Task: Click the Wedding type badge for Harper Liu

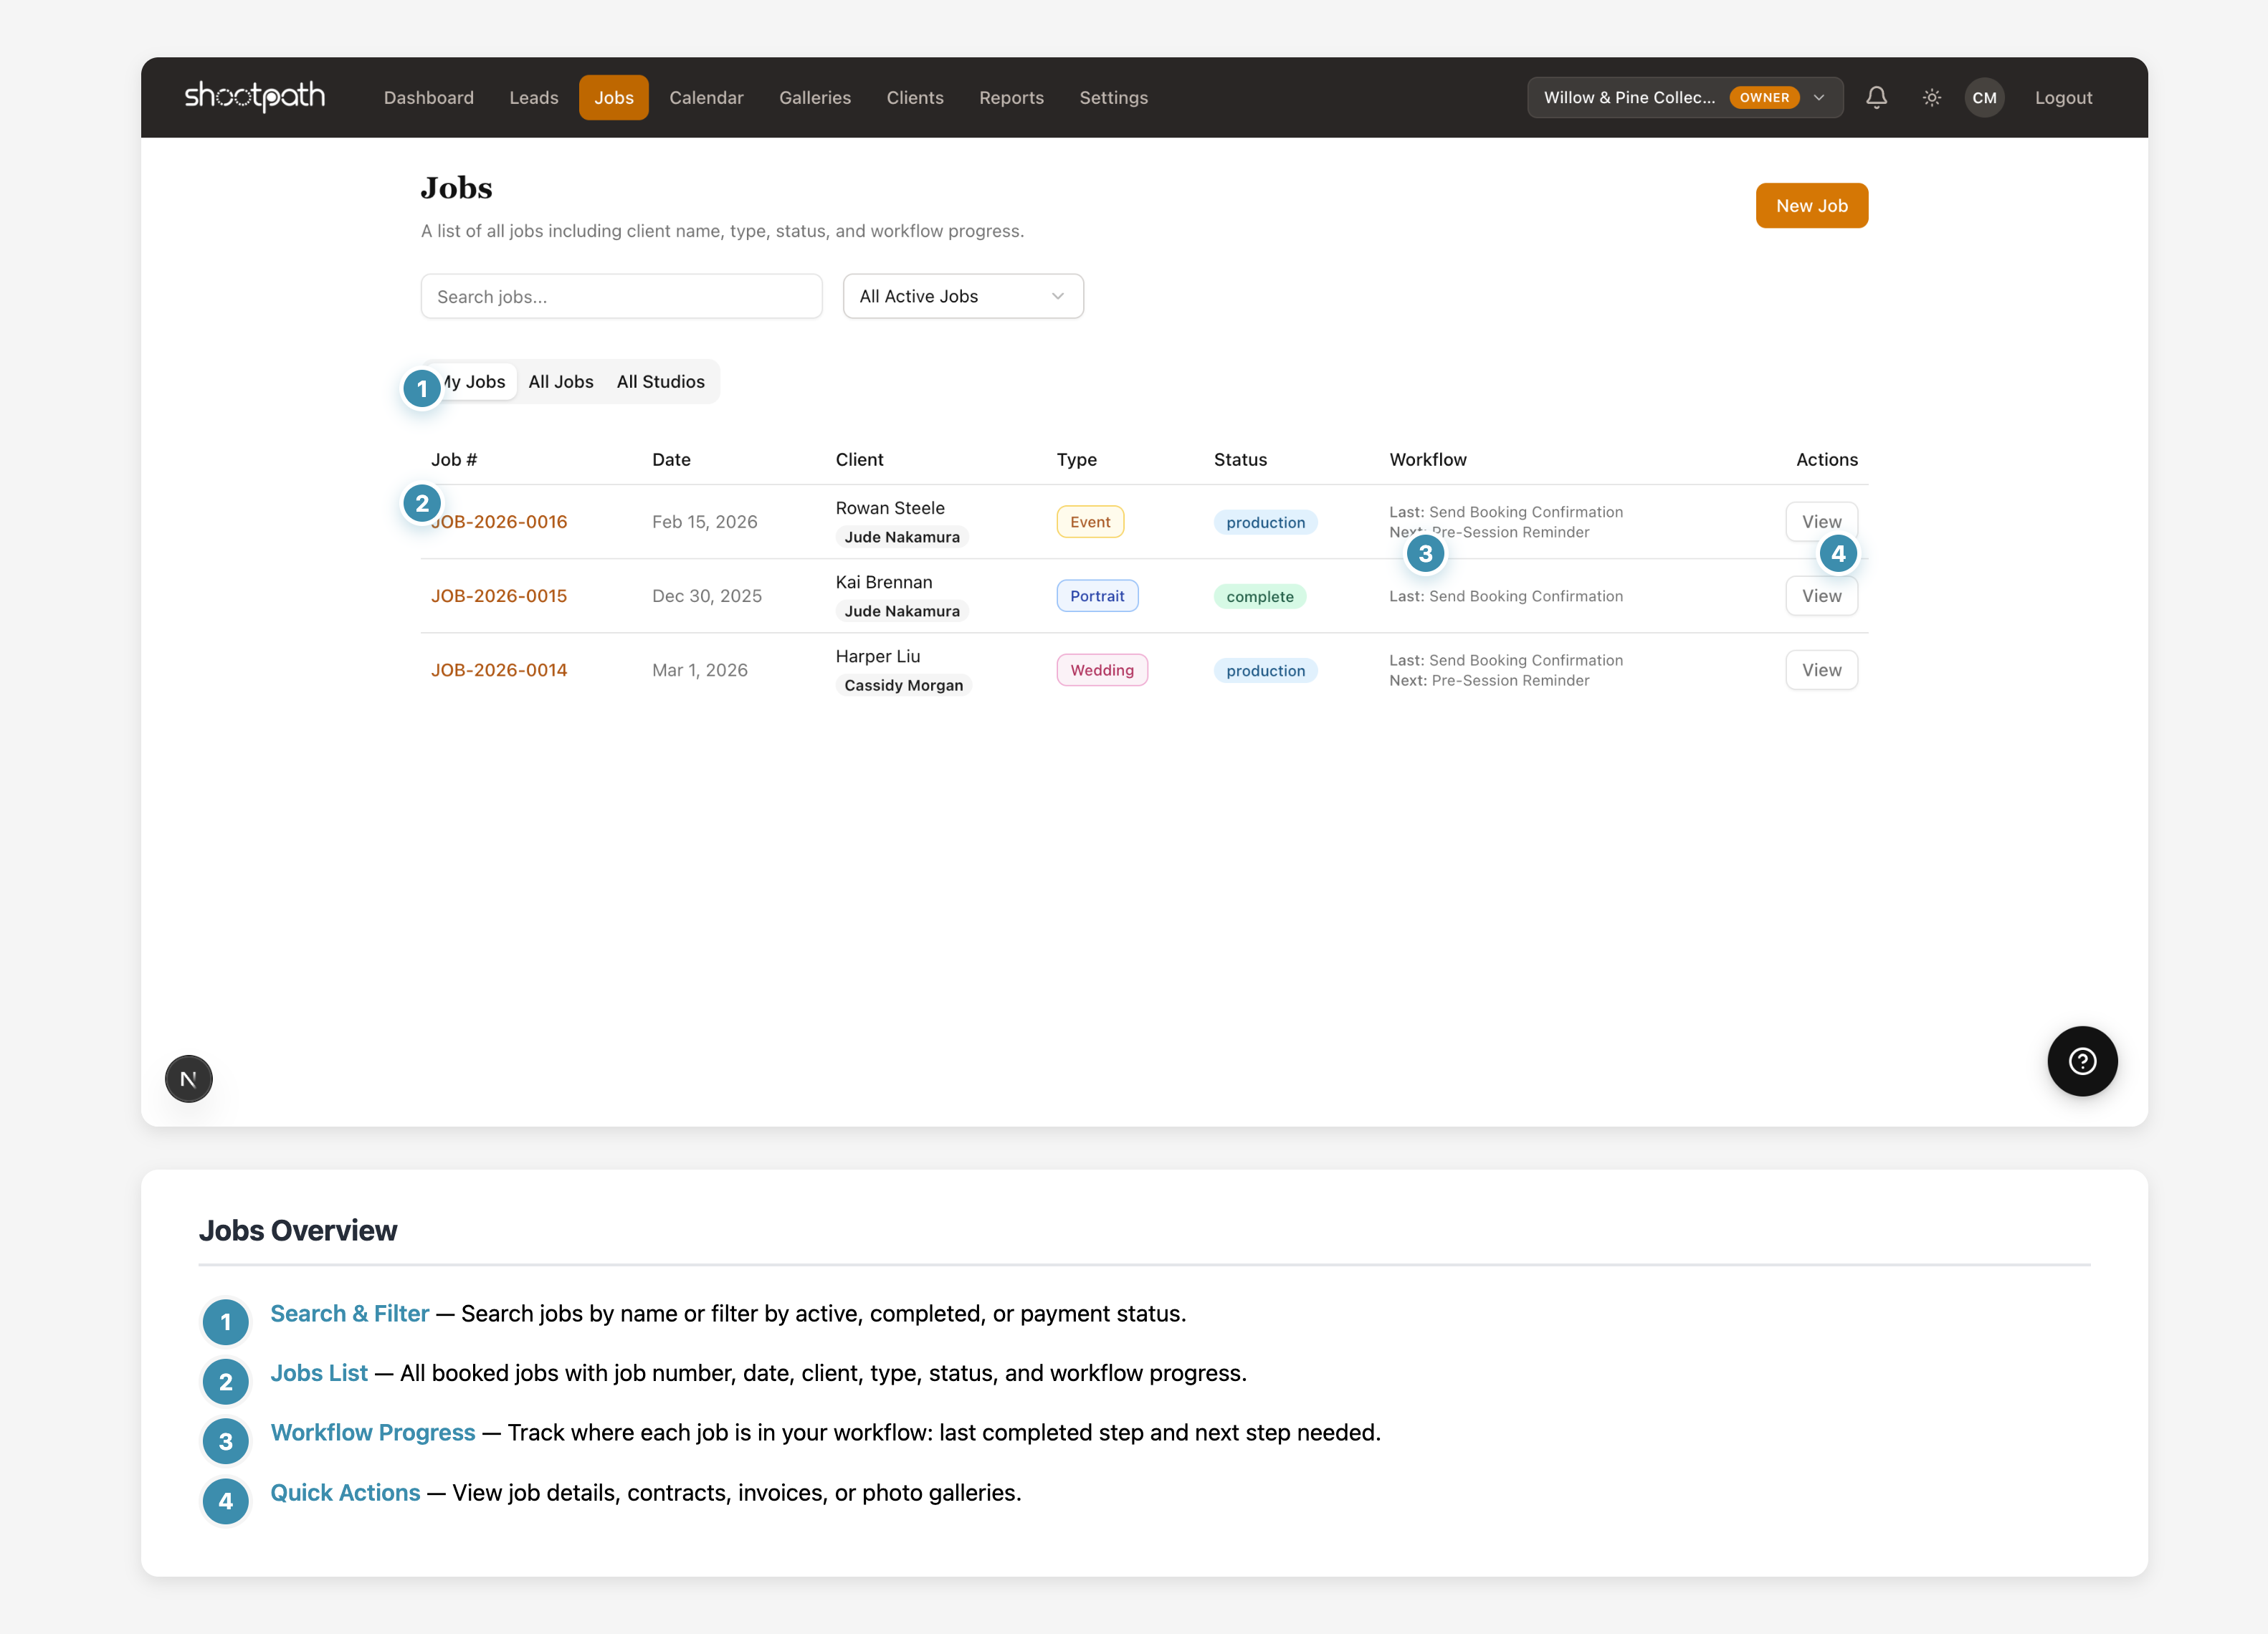Action: pyautogui.click(x=1102, y=669)
